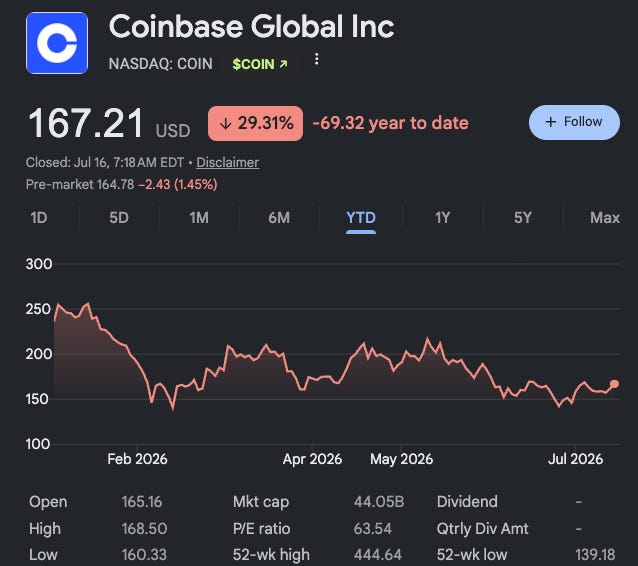Select the 1D time range tab

pyautogui.click(x=39, y=218)
